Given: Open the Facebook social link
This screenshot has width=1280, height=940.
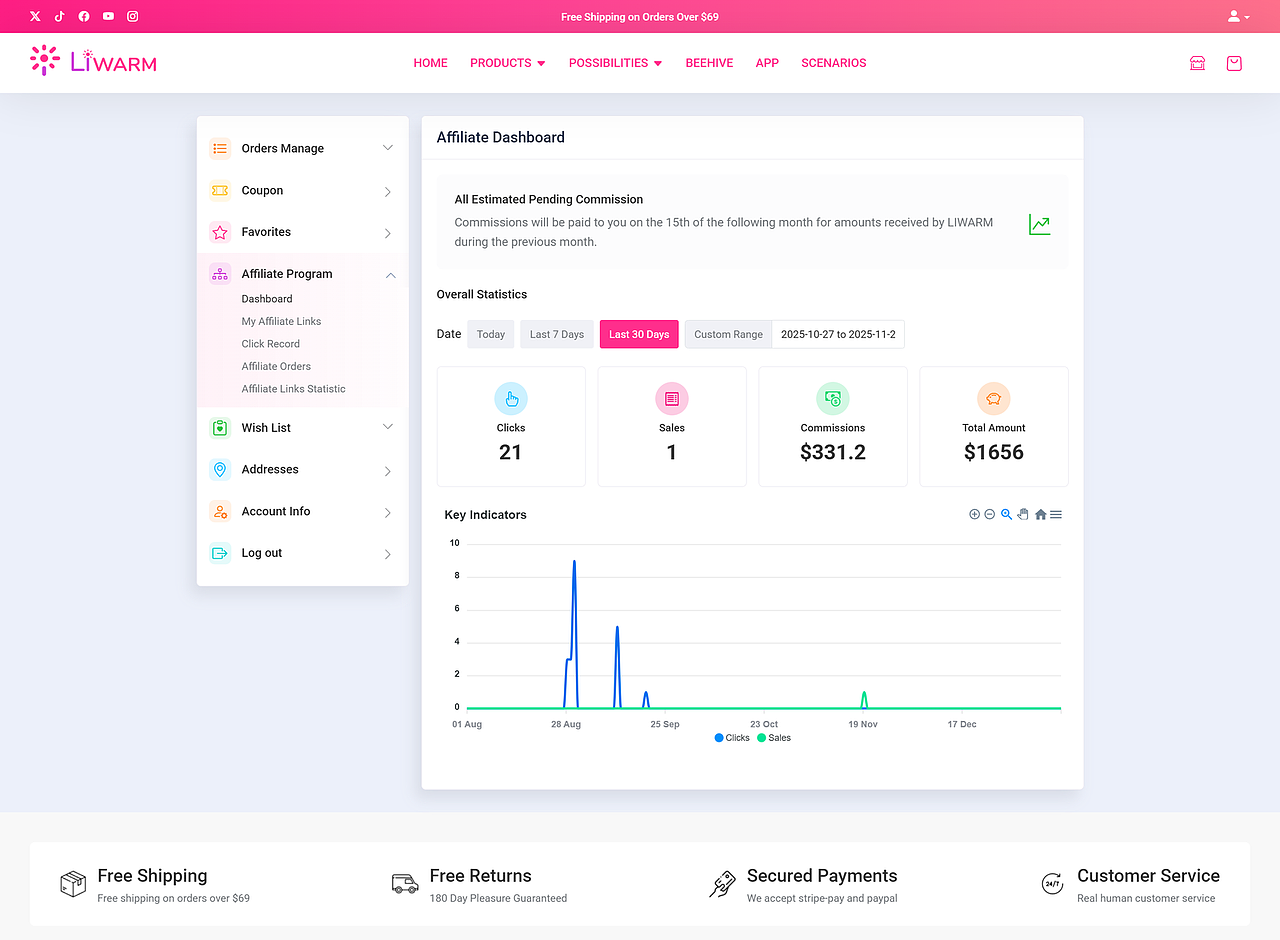Looking at the screenshot, I should [84, 16].
